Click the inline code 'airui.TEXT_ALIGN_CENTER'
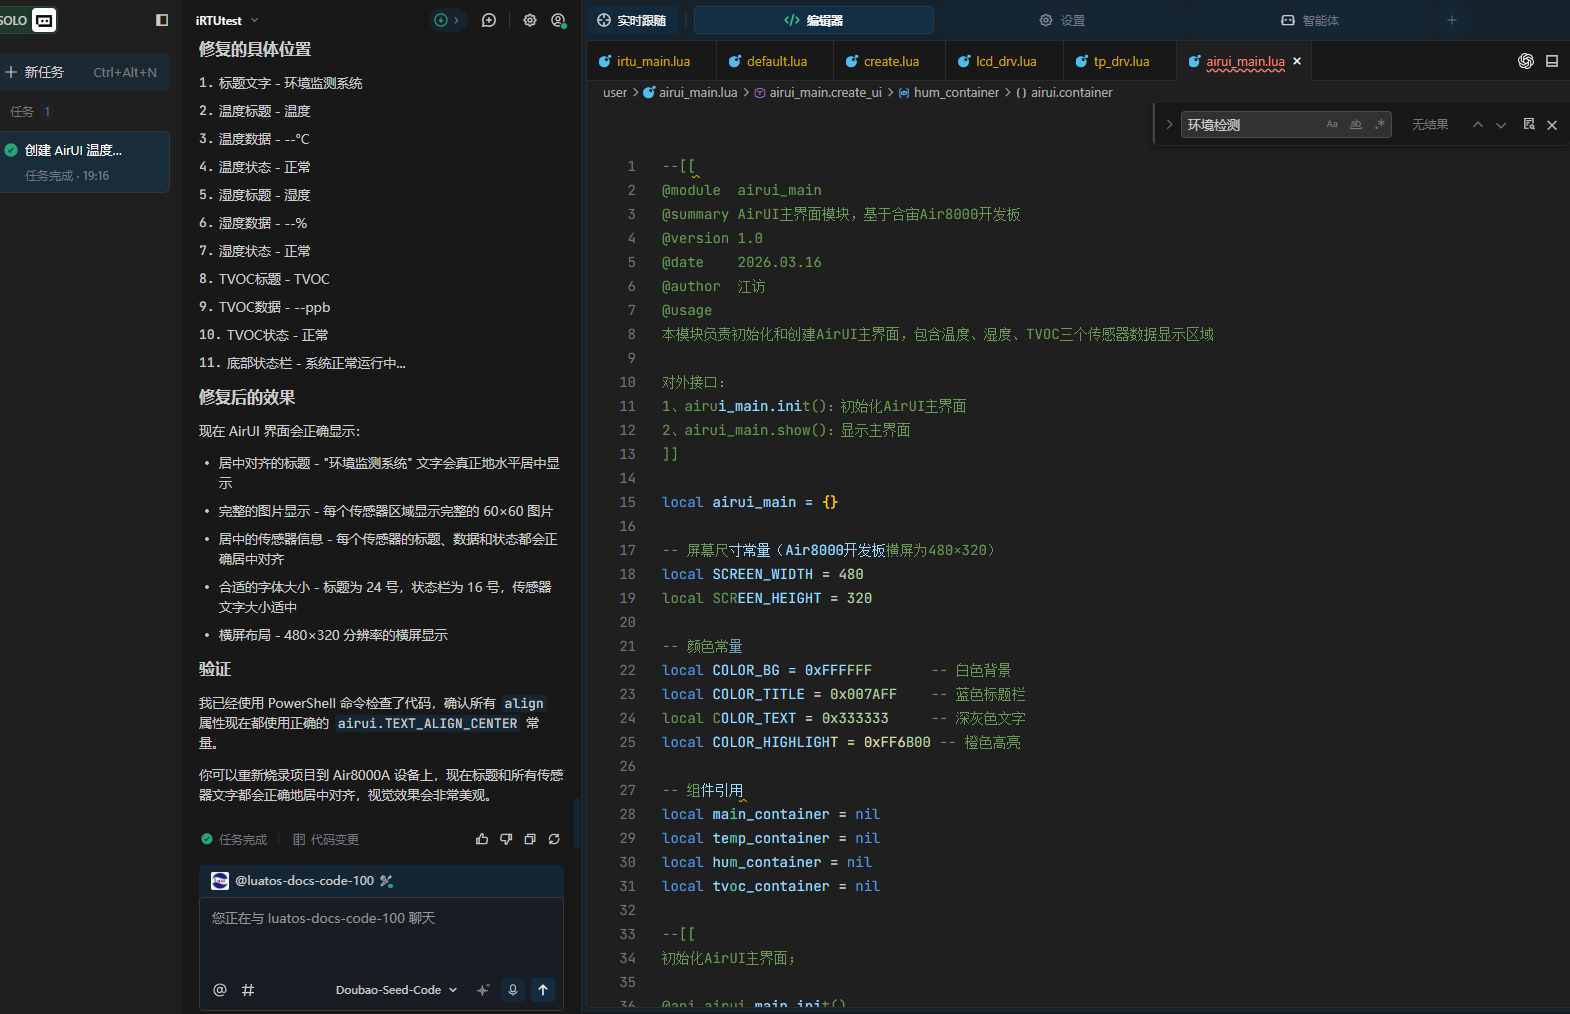The width and height of the screenshot is (1570, 1014). (x=427, y=723)
